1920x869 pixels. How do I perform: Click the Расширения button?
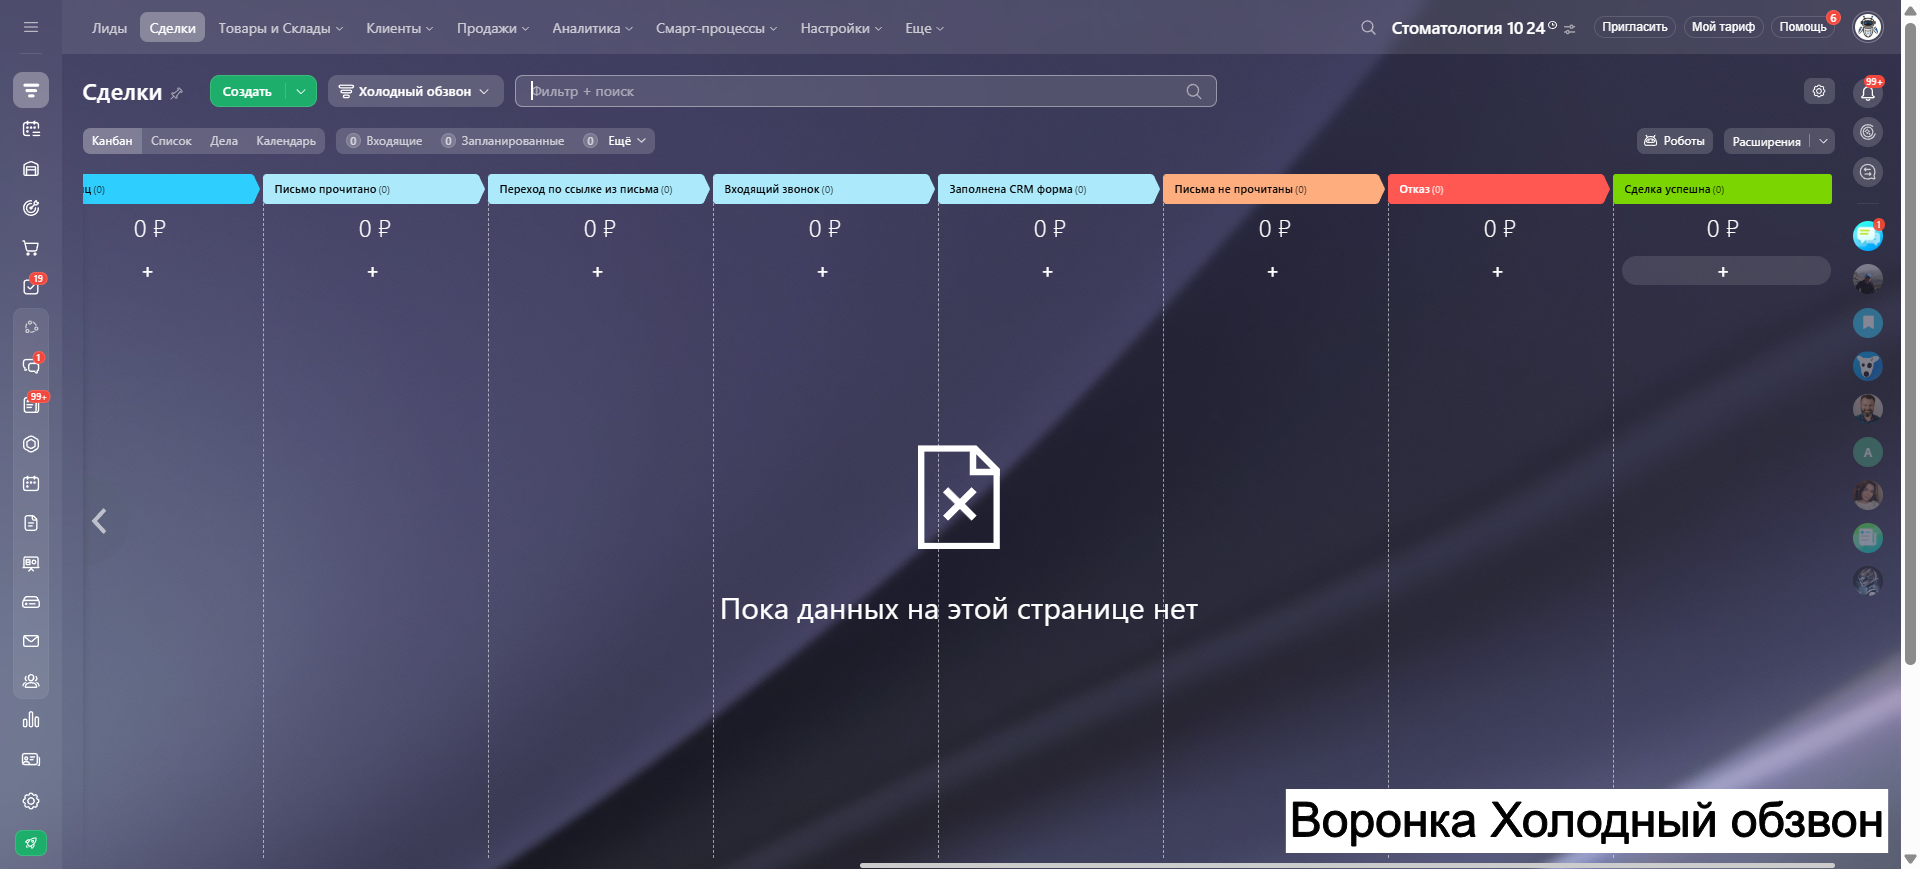click(1766, 141)
